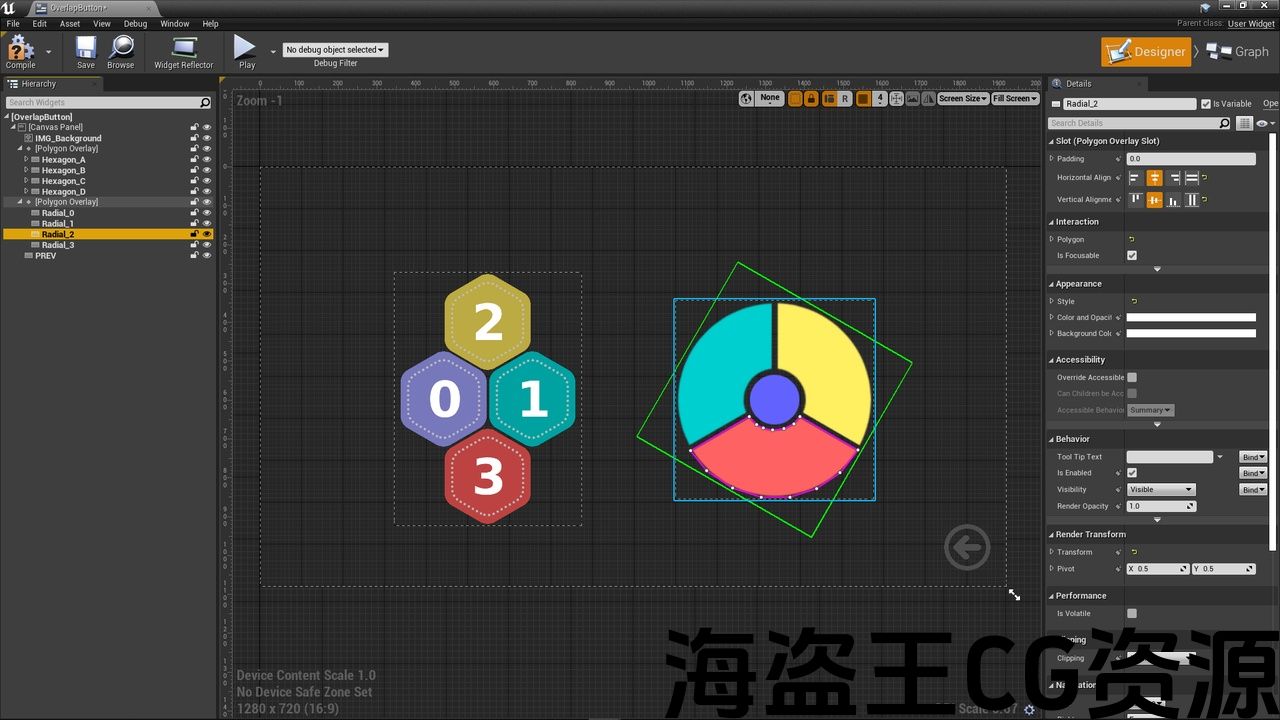Set vertical alignment to bottom
1280x720 pixels.
tap(1173, 200)
